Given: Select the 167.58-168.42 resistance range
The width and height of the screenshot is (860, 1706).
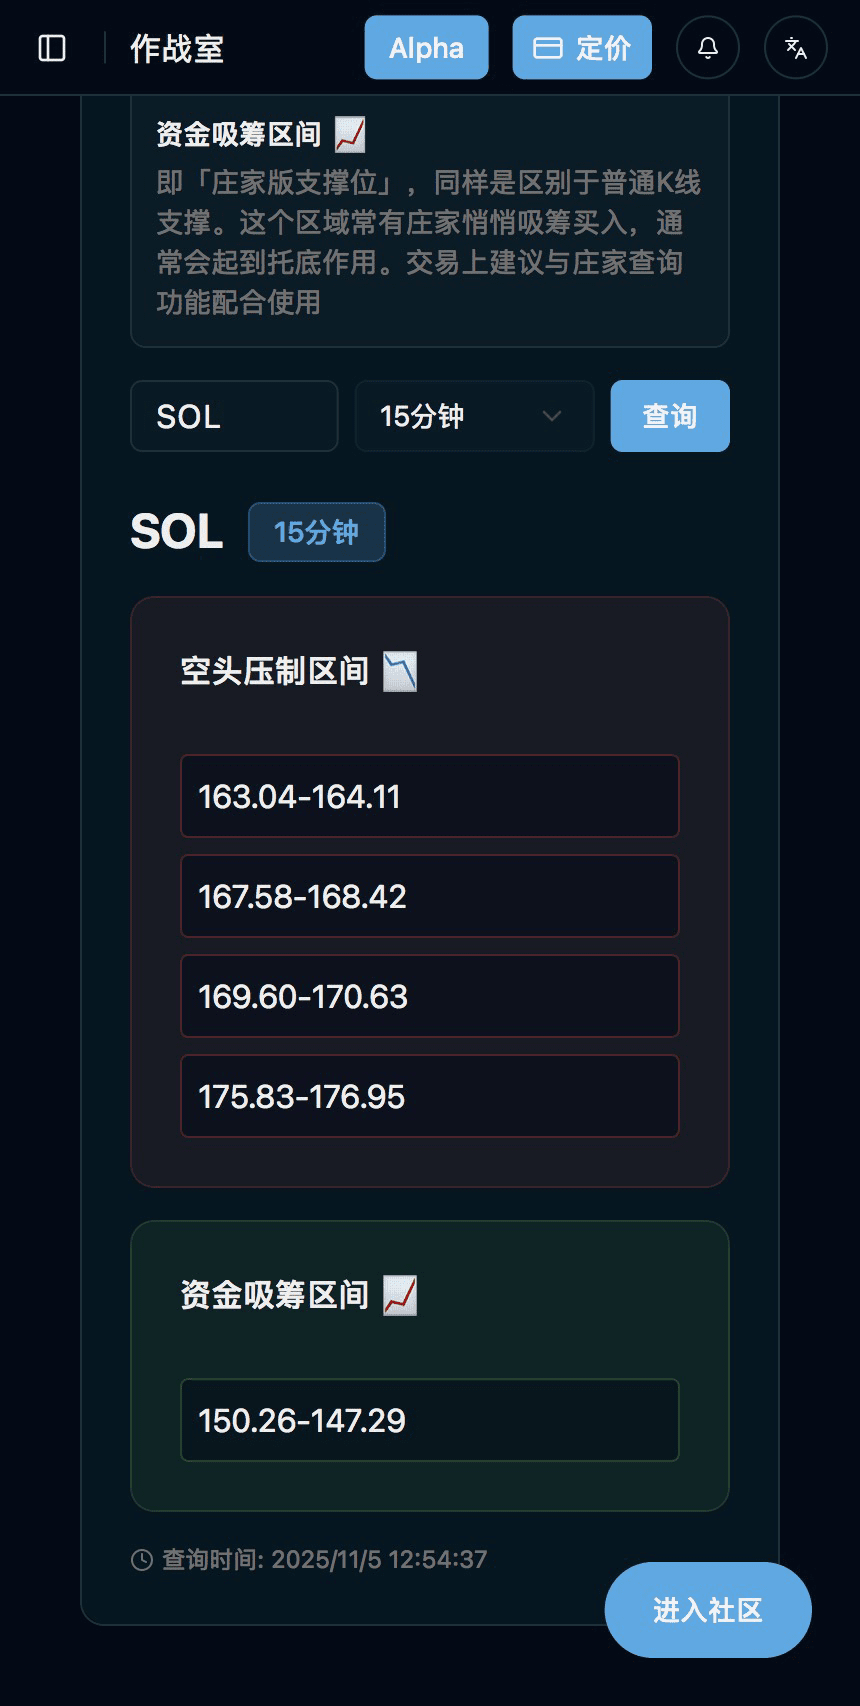Looking at the screenshot, I should [x=430, y=896].
